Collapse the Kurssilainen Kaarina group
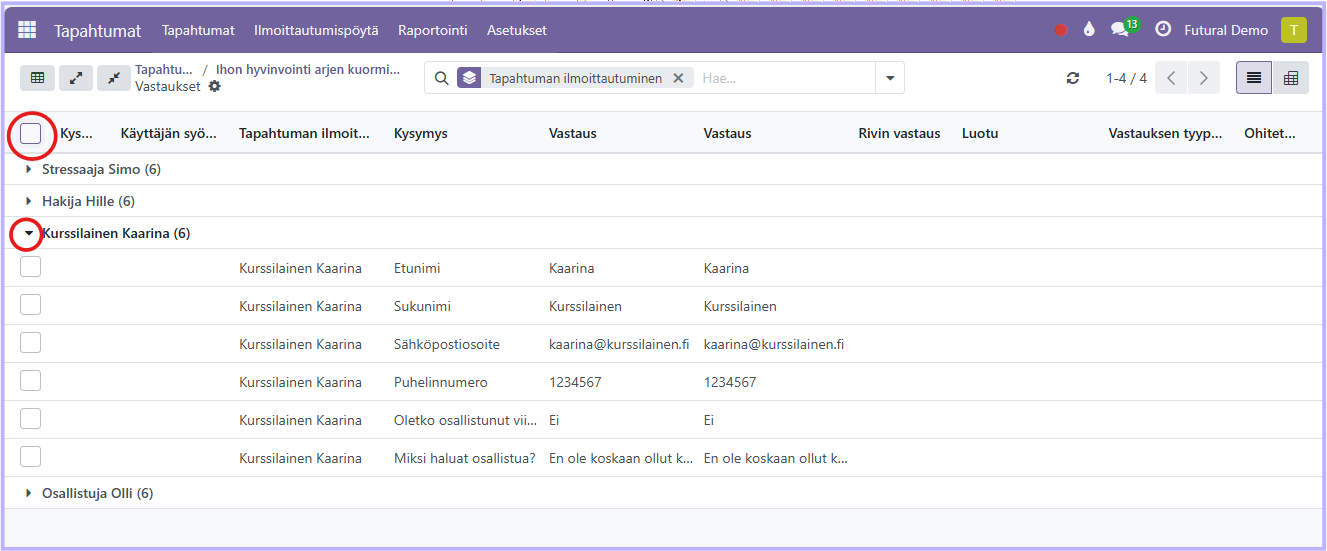 point(29,233)
